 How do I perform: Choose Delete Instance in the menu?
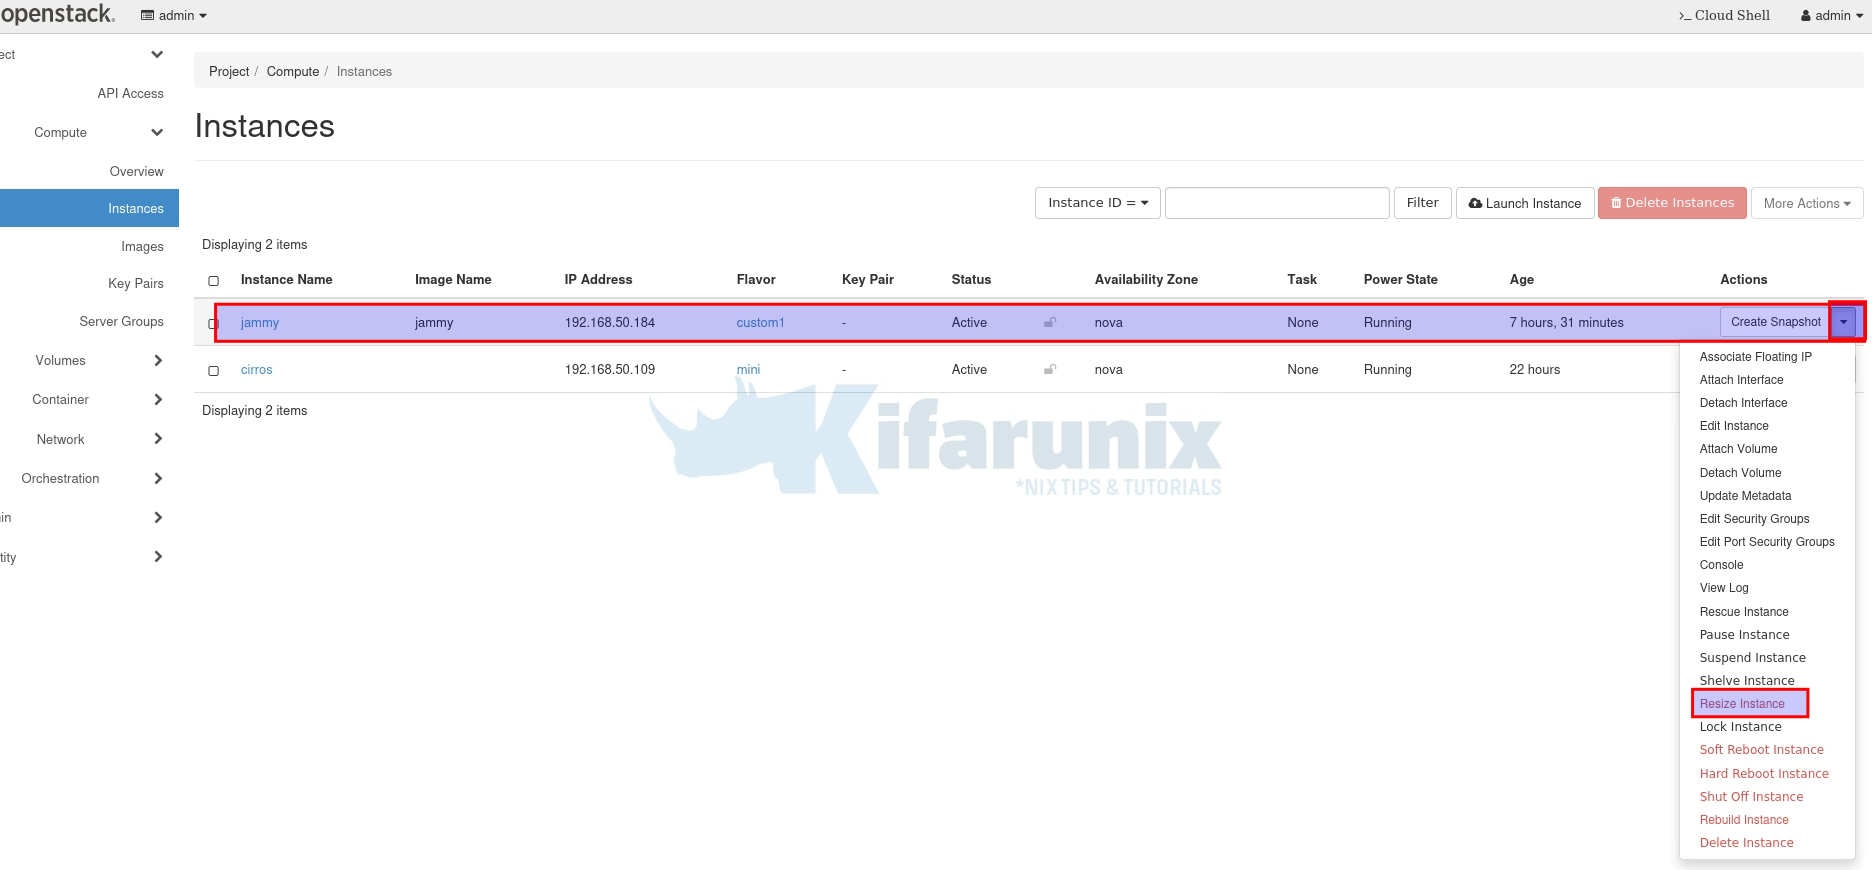pos(1746,843)
